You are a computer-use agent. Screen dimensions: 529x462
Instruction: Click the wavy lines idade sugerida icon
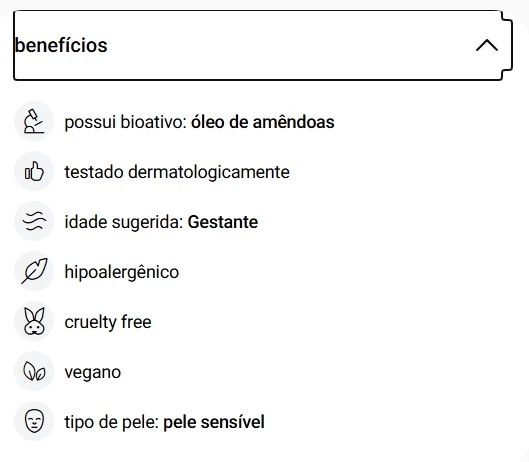[x=34, y=221]
